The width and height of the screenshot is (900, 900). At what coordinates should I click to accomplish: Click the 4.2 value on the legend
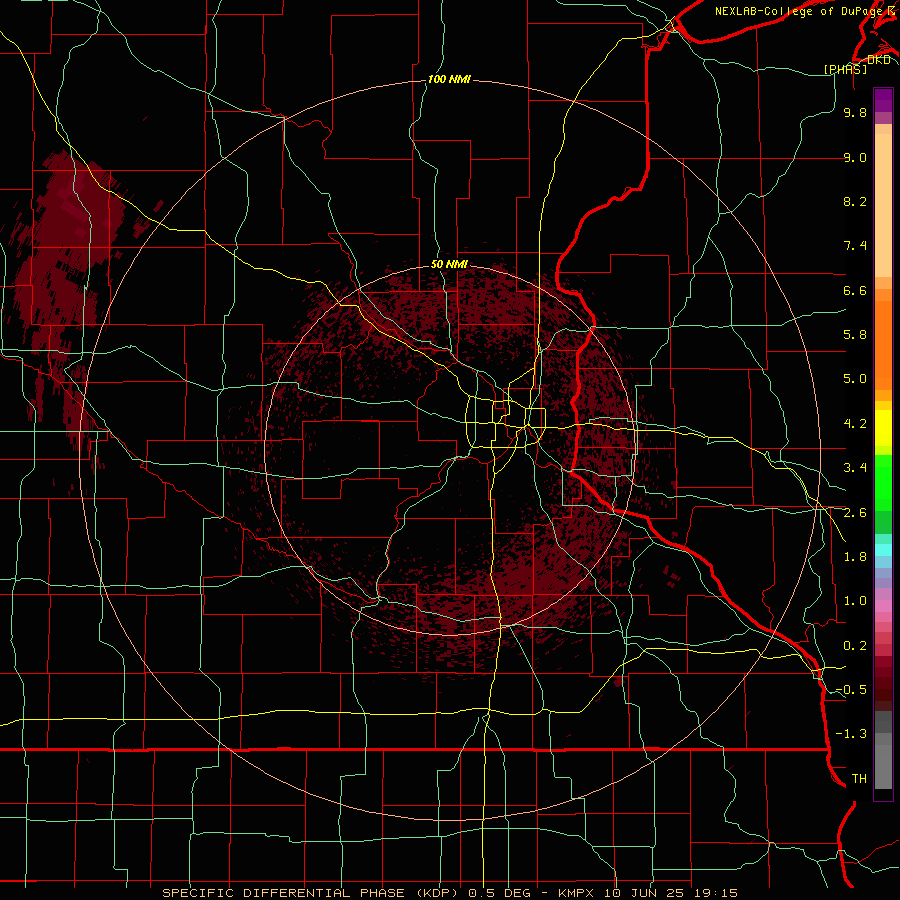tap(855, 424)
